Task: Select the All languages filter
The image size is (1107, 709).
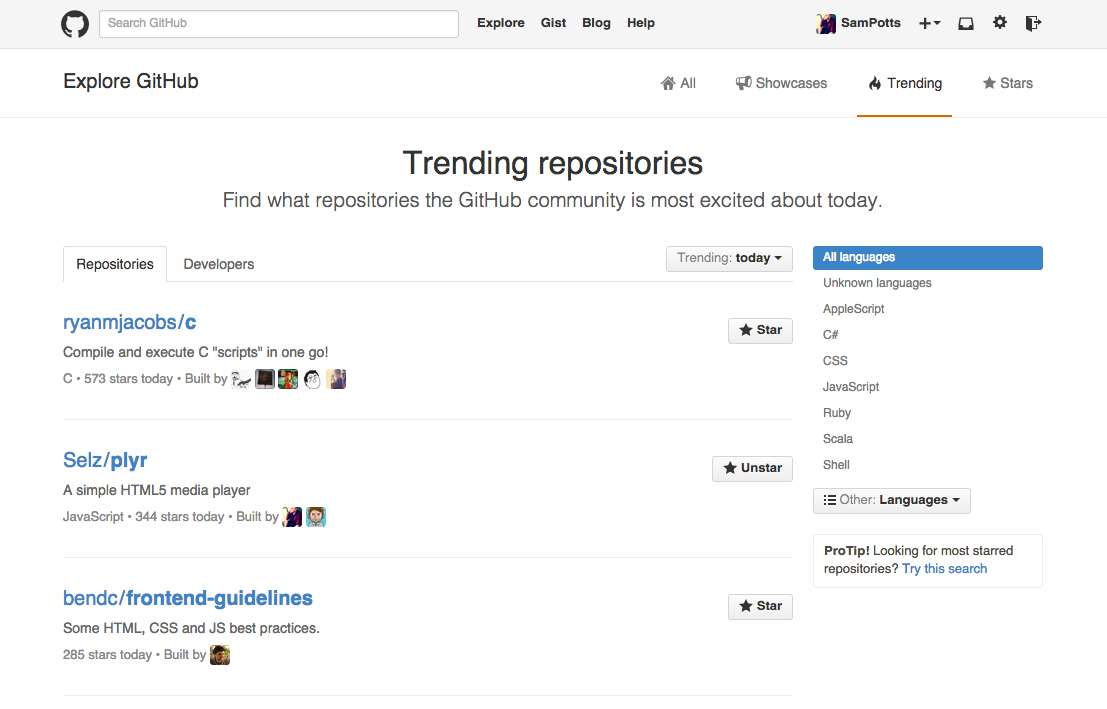Action: click(x=860, y=258)
